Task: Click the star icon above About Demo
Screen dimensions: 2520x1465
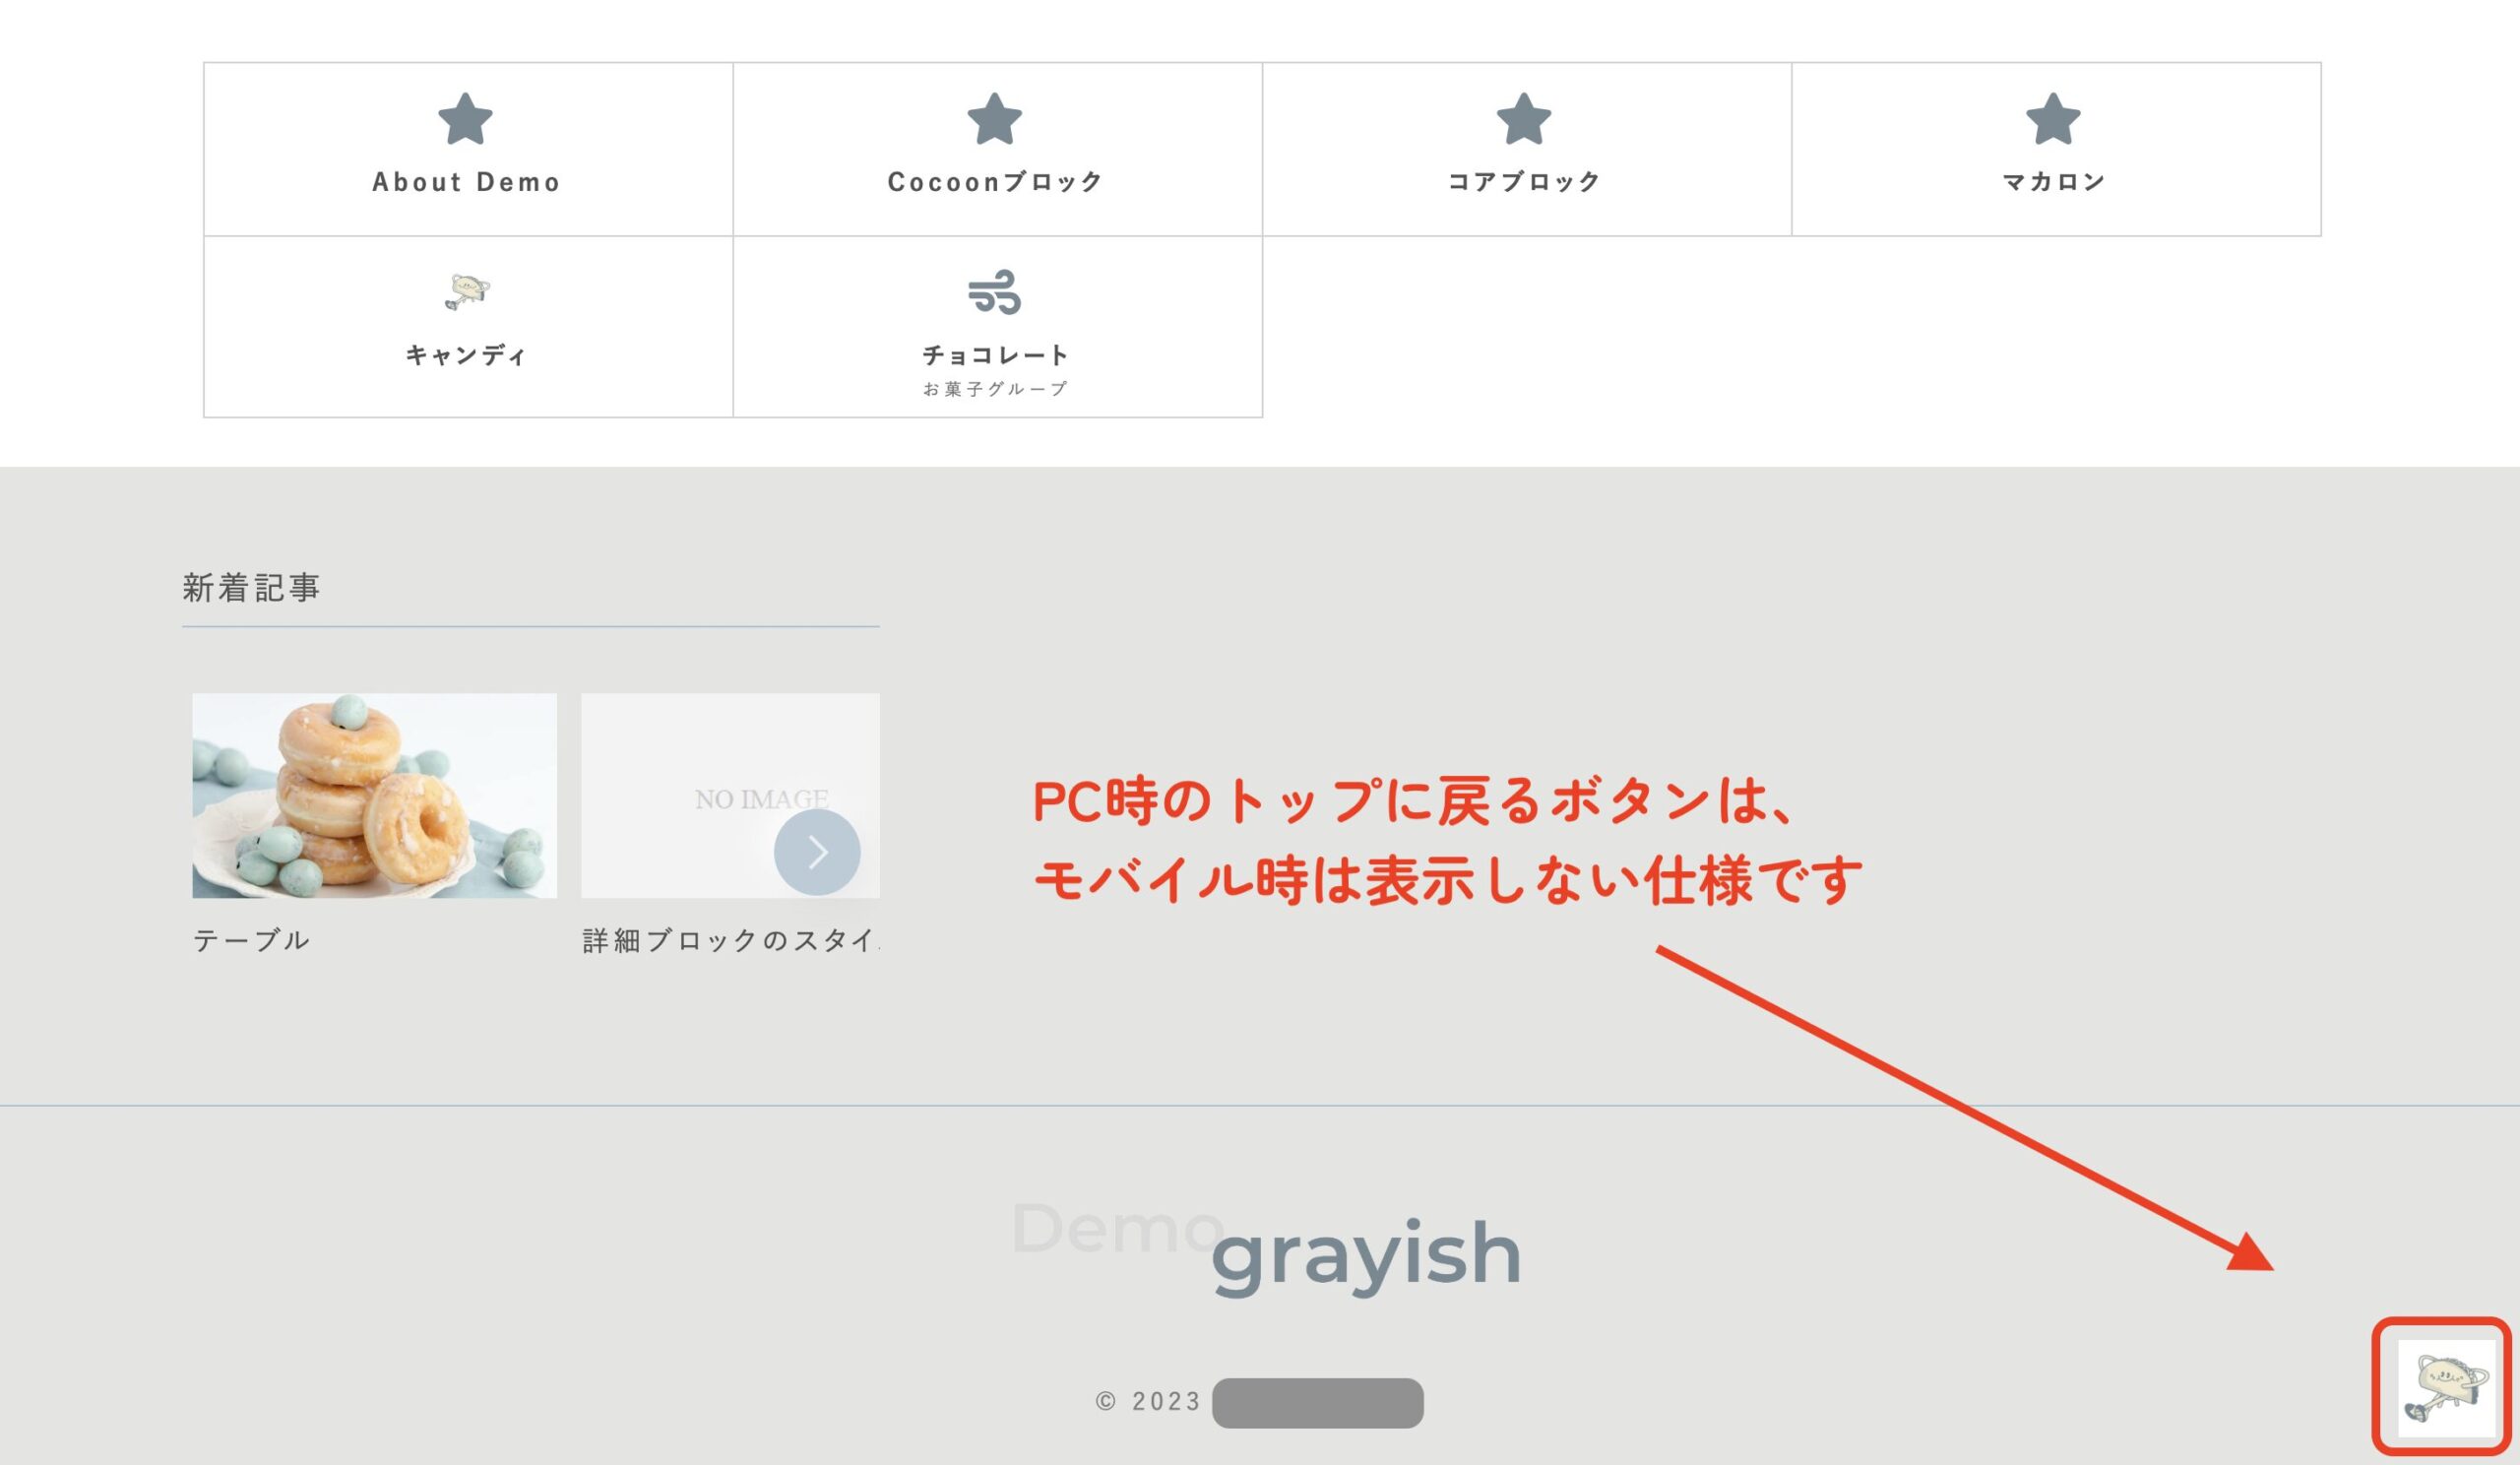Action: pos(466,121)
